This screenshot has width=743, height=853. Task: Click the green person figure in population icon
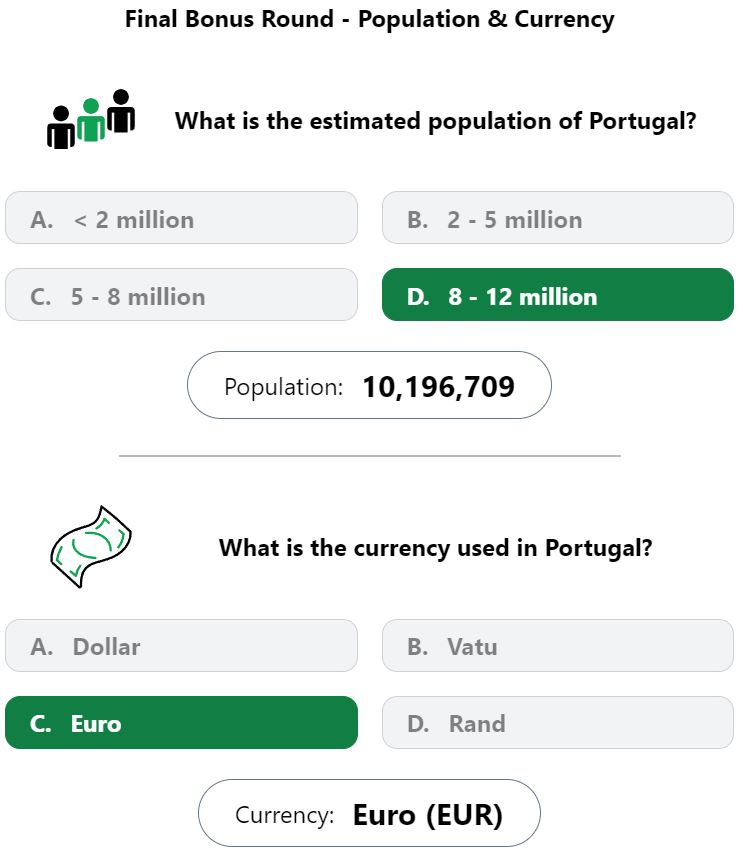tap(91, 120)
